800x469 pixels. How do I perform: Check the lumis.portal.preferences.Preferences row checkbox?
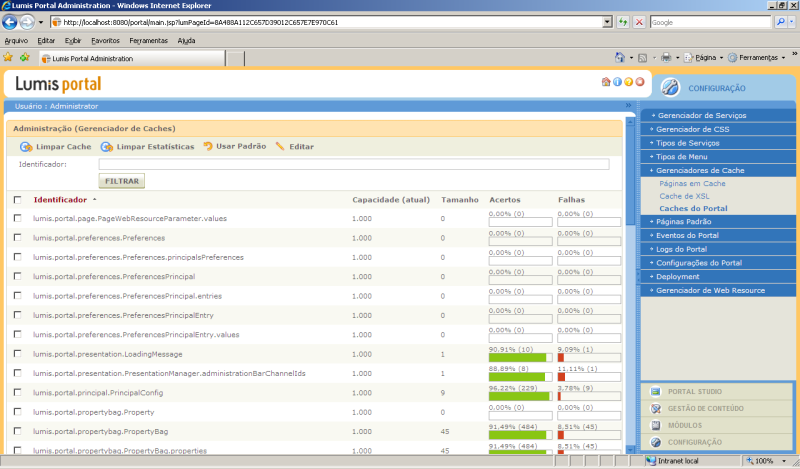[x=17, y=237]
